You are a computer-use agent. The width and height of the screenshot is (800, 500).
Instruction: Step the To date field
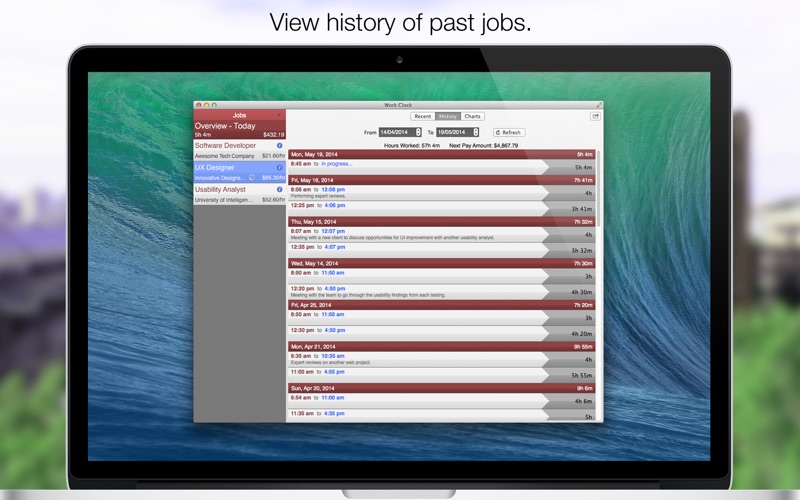[x=476, y=132]
